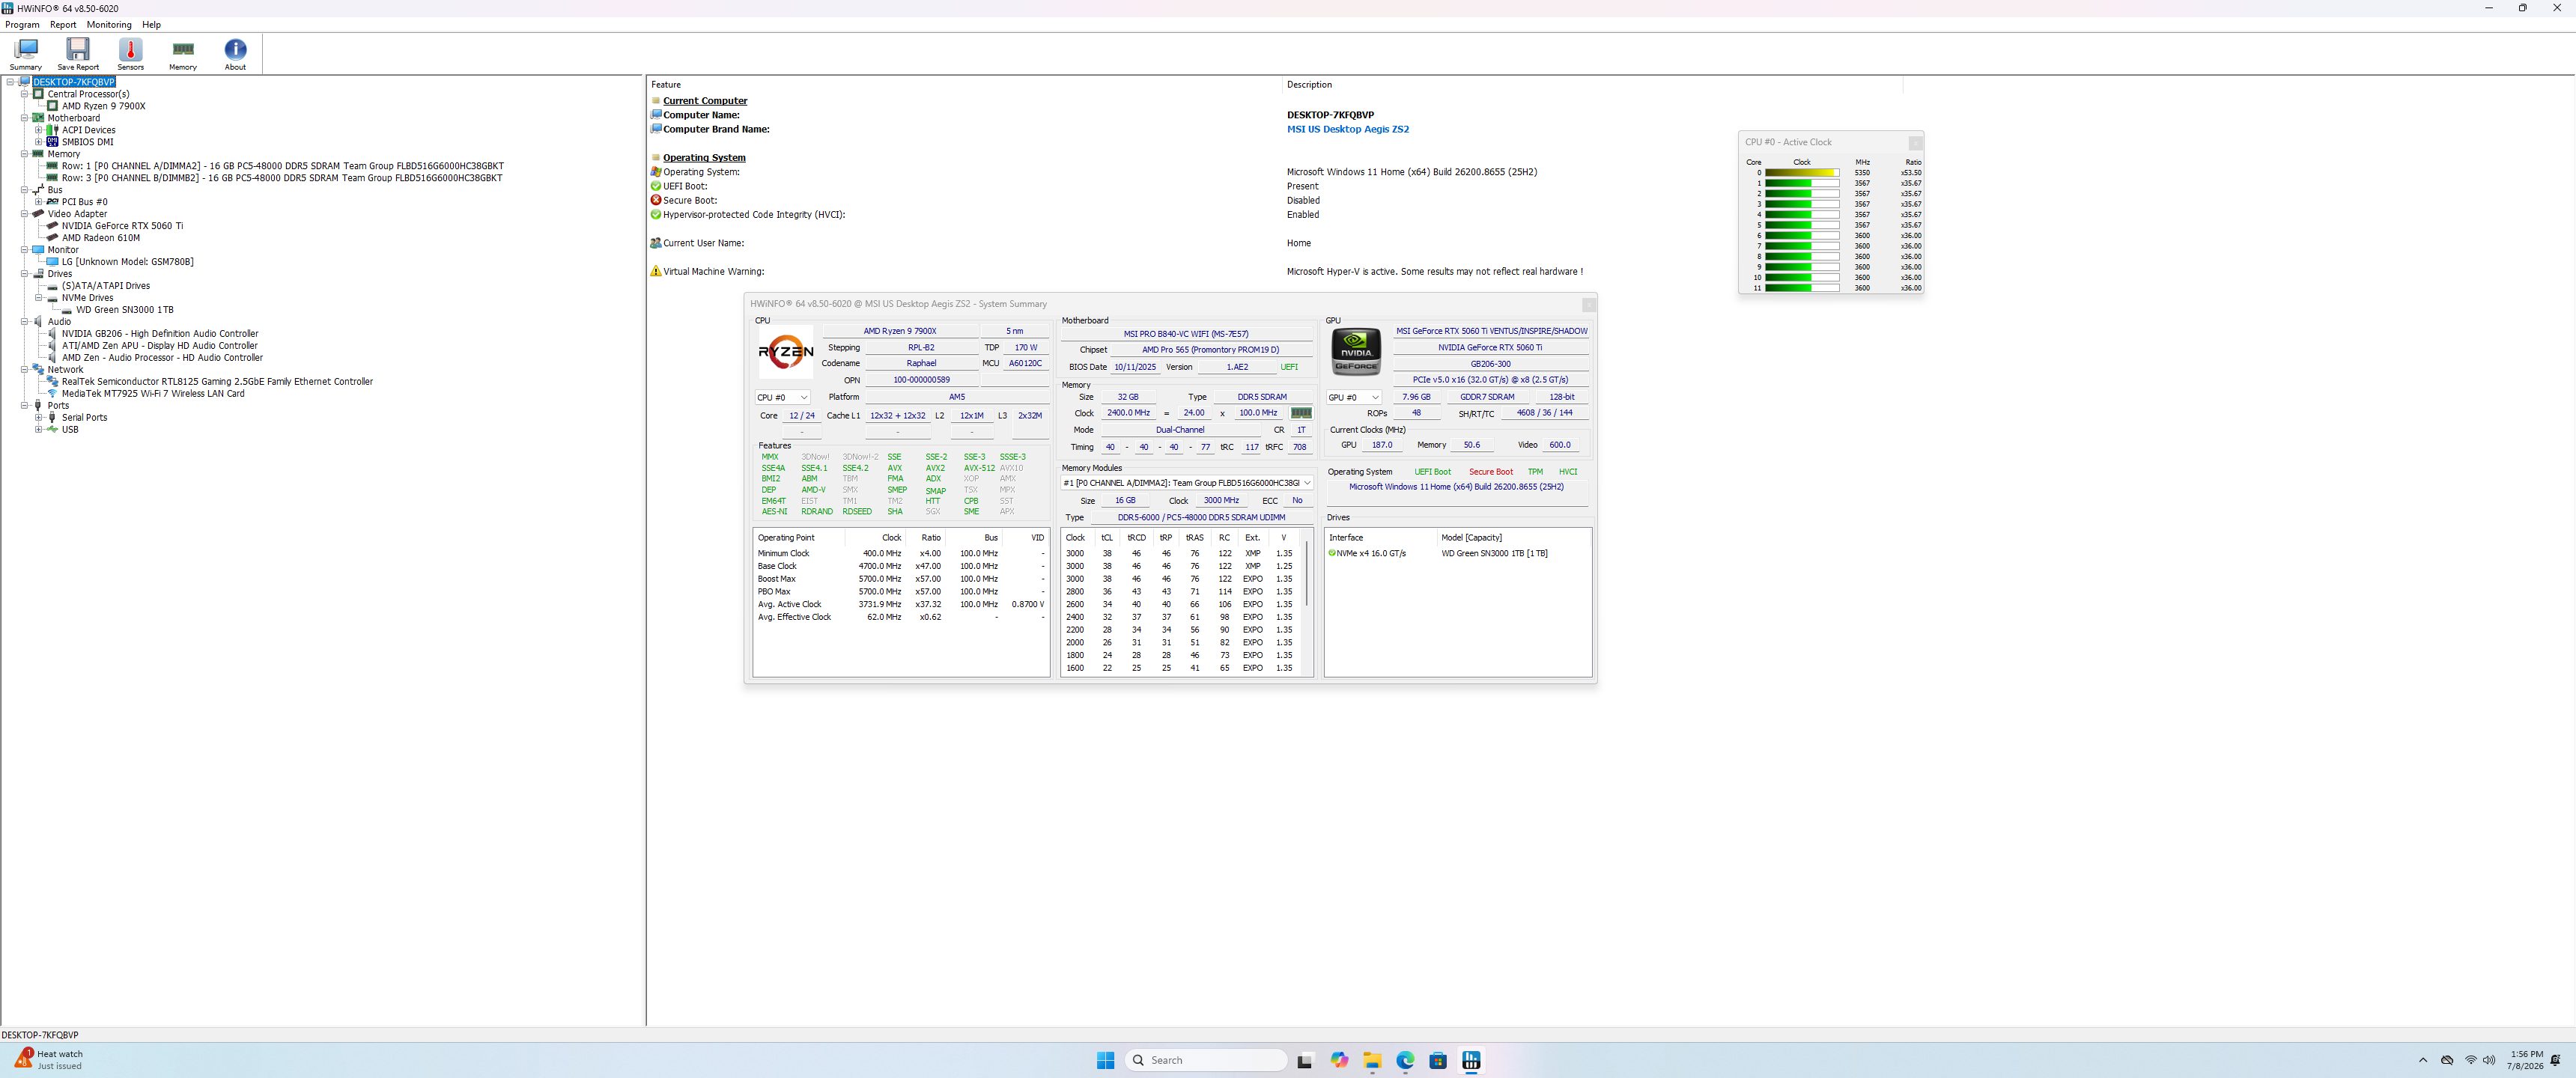2576x1078 pixels.
Task: Click the memory module icon beside 100.0 MHz
Action: [1301, 413]
